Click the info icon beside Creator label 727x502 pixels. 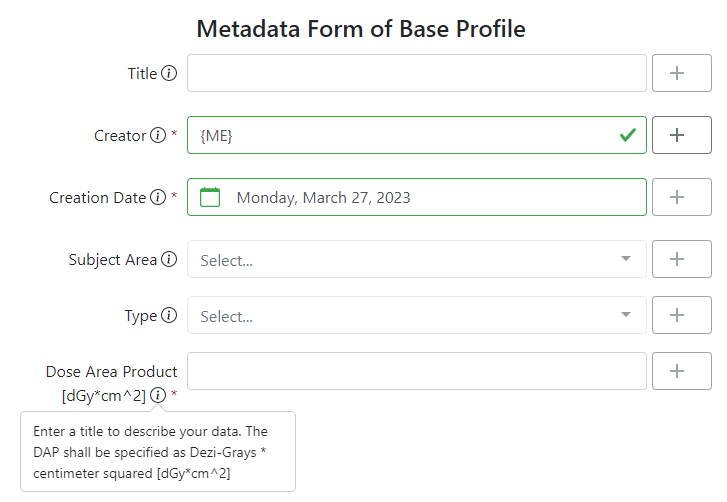[x=158, y=135]
